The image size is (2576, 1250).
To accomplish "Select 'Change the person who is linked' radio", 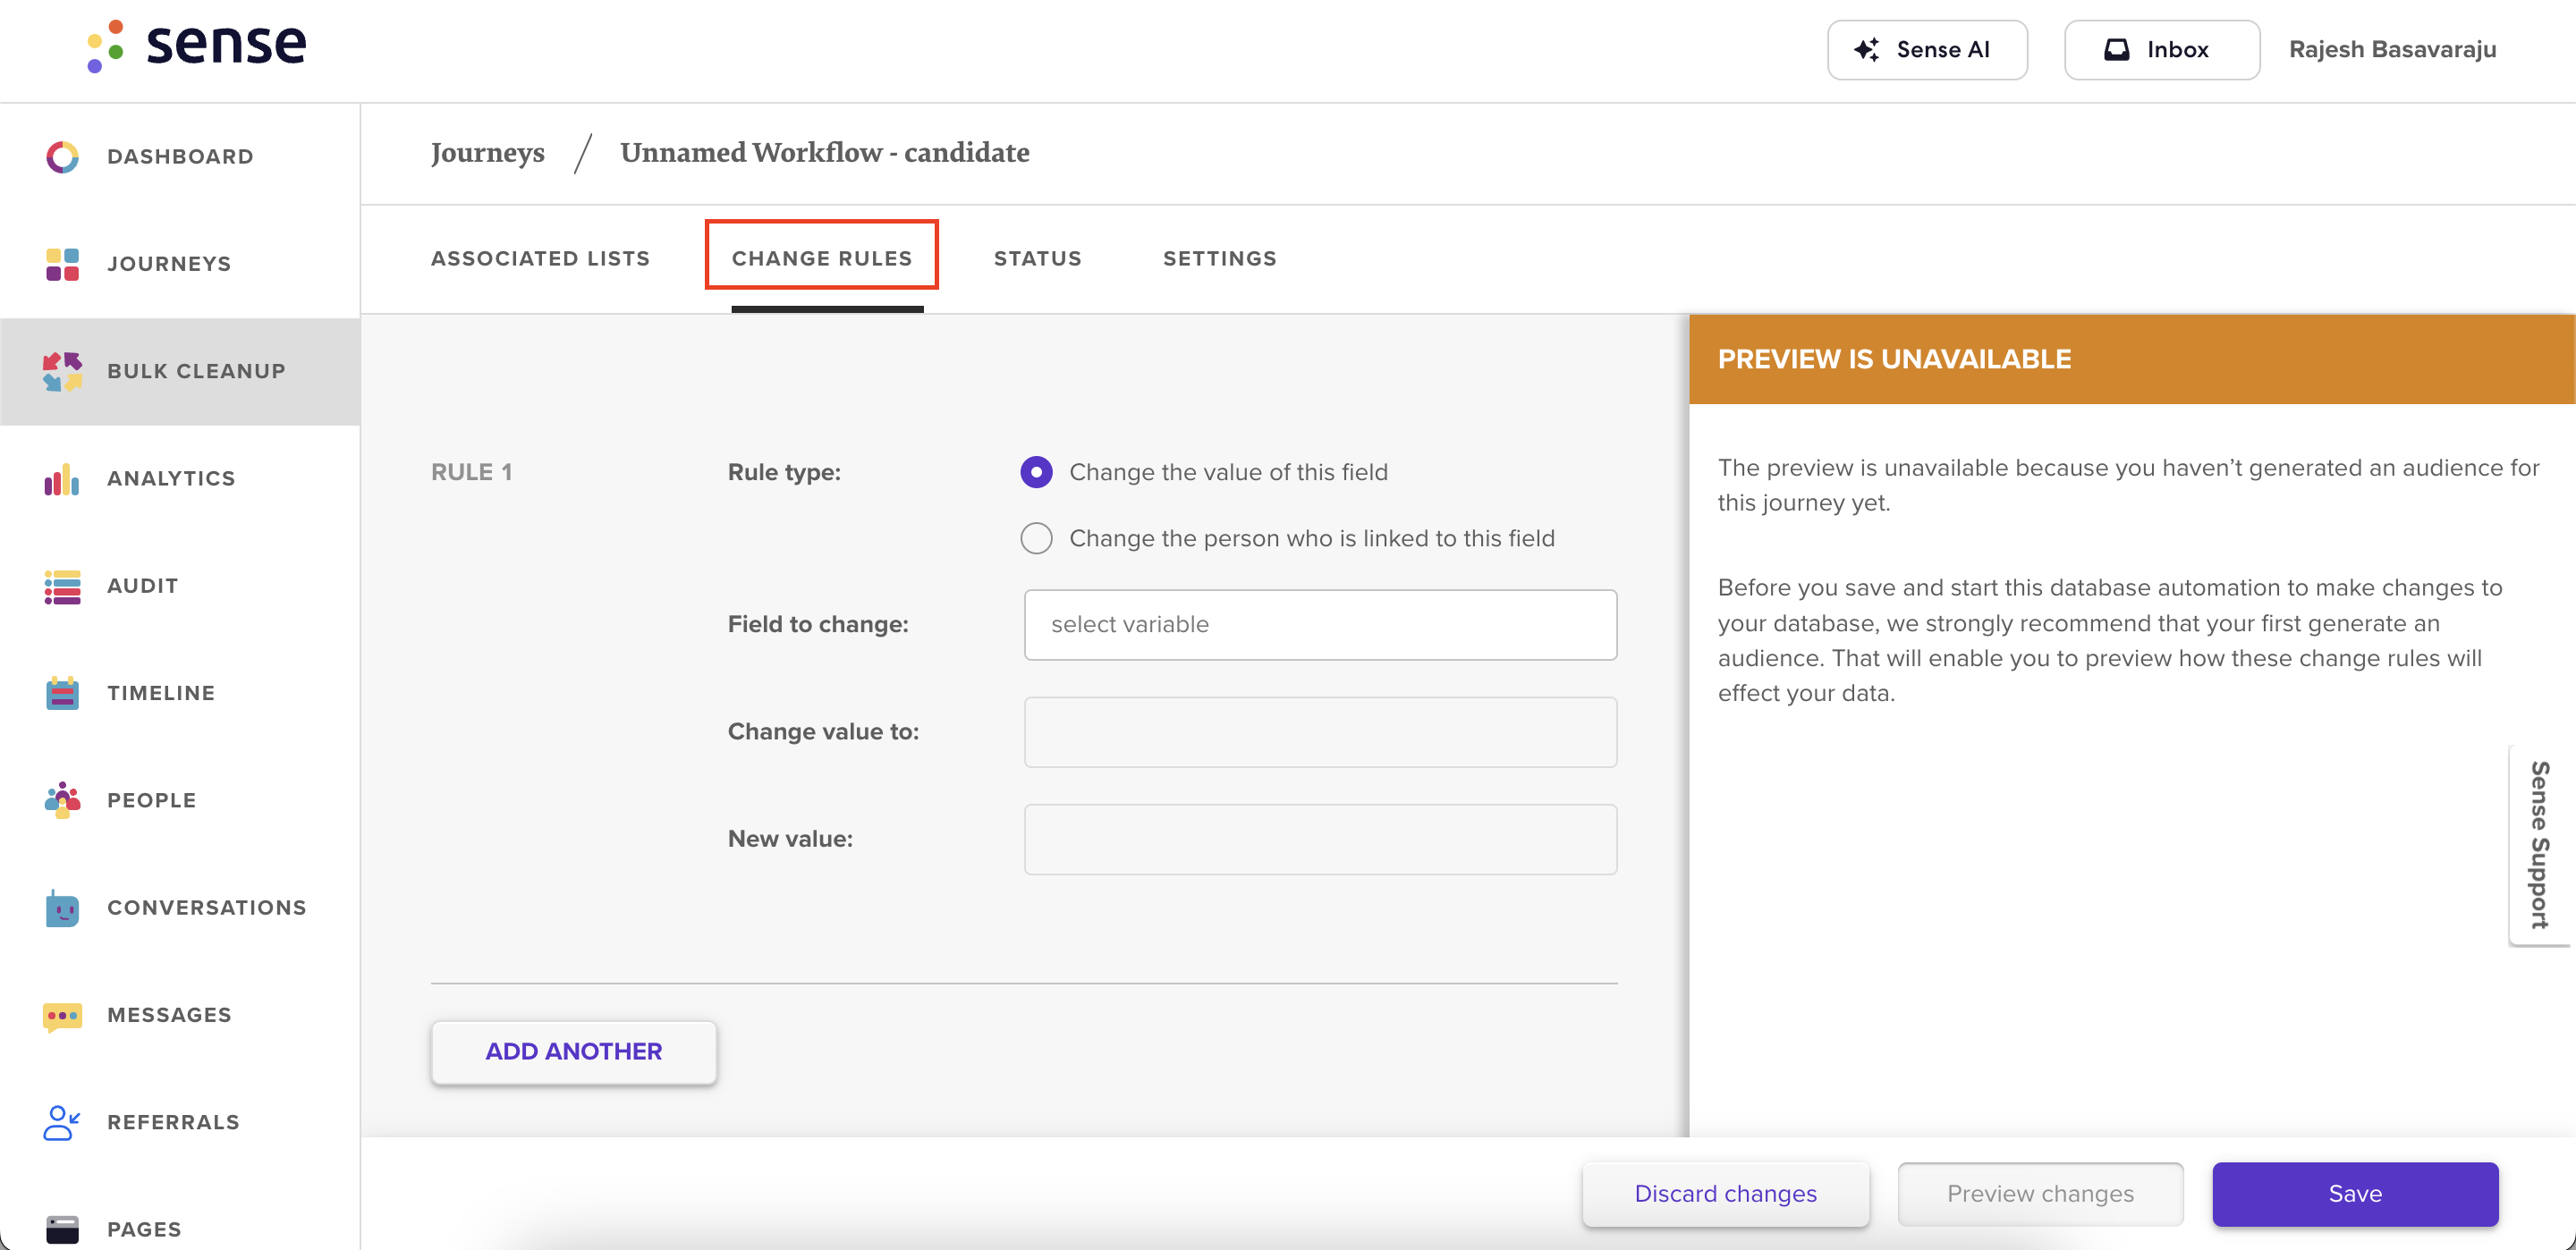I will 1036,538.
